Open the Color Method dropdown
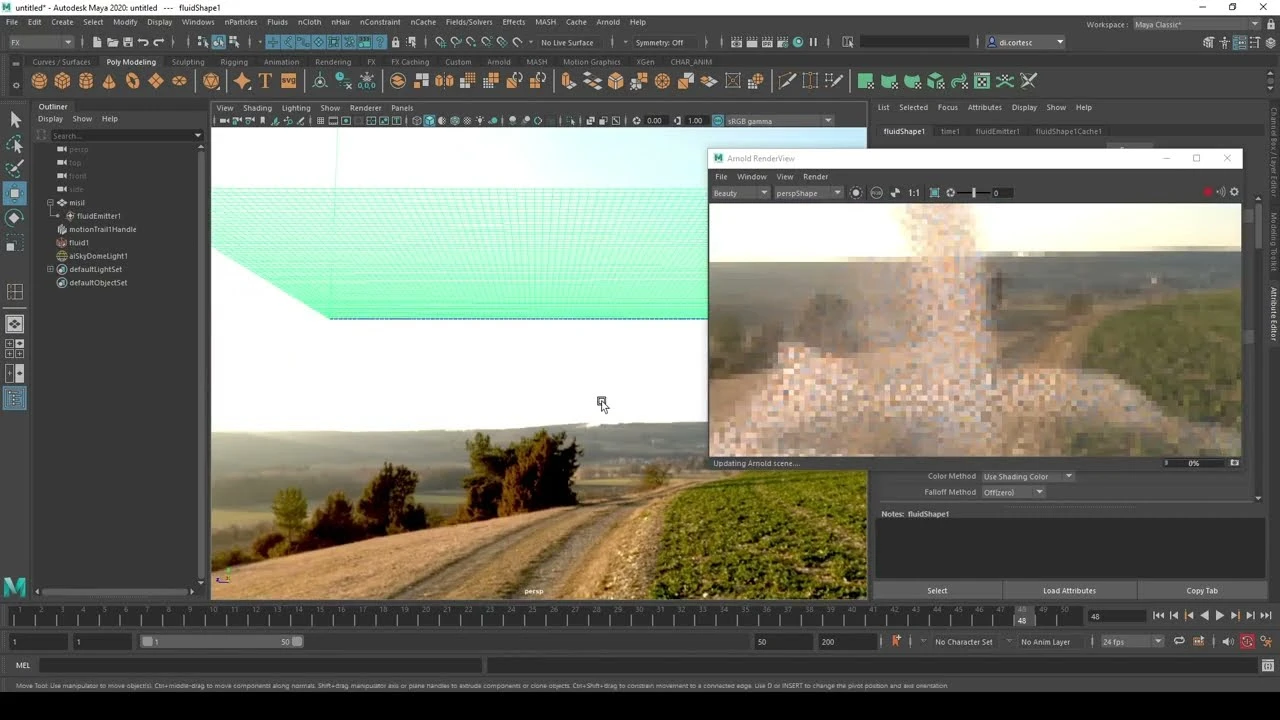The height and width of the screenshot is (720, 1280). click(x=1027, y=476)
